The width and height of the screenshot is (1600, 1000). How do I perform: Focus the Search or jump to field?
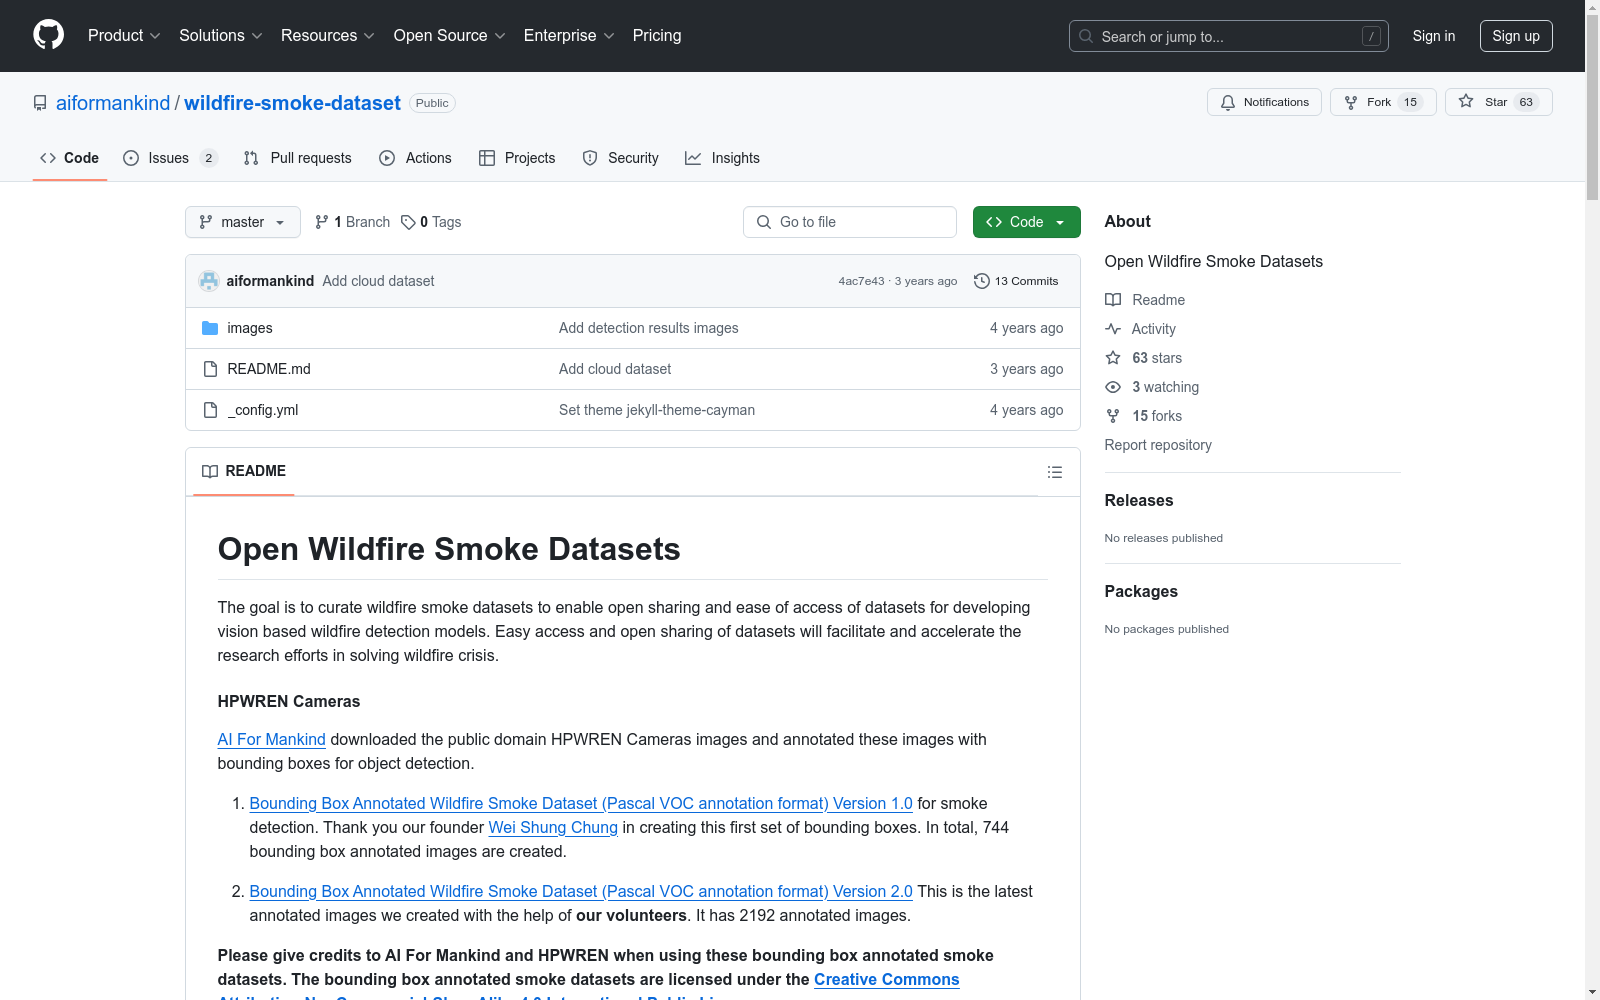click(1229, 36)
